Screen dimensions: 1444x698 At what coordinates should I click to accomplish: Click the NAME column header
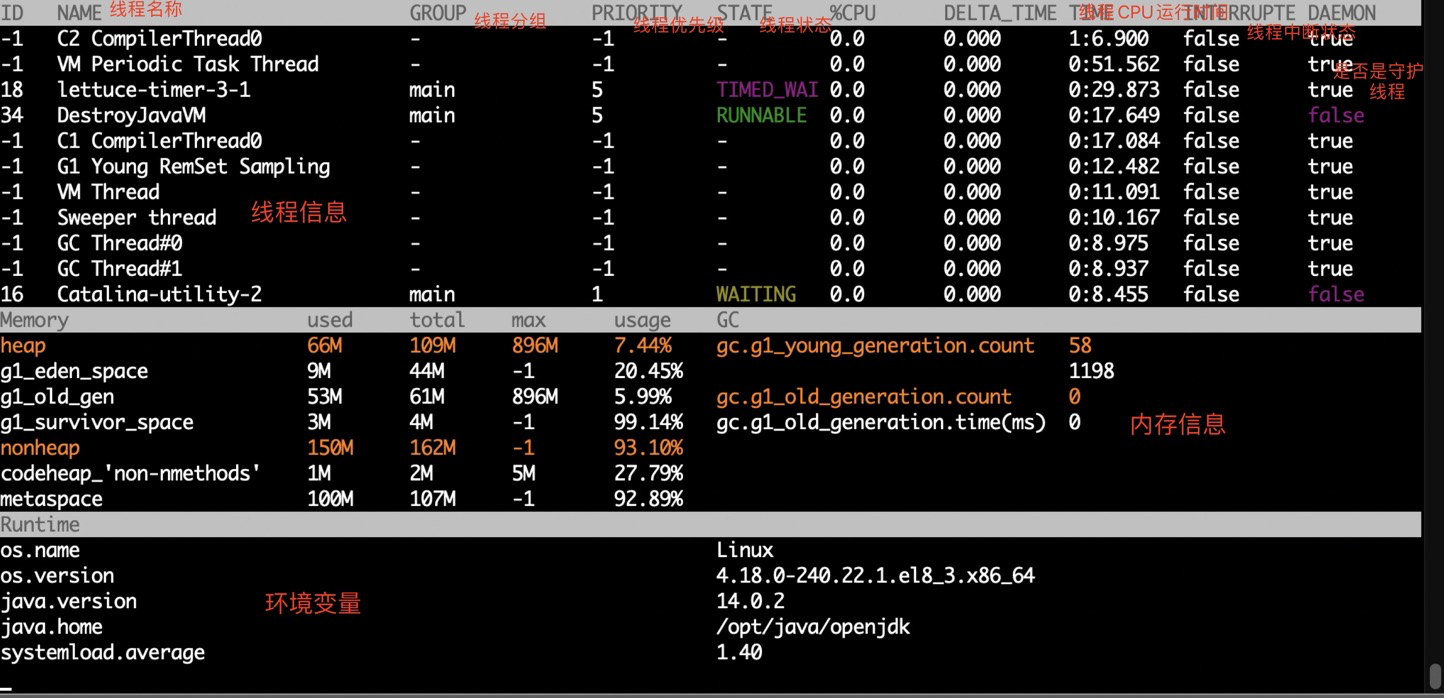(x=79, y=13)
